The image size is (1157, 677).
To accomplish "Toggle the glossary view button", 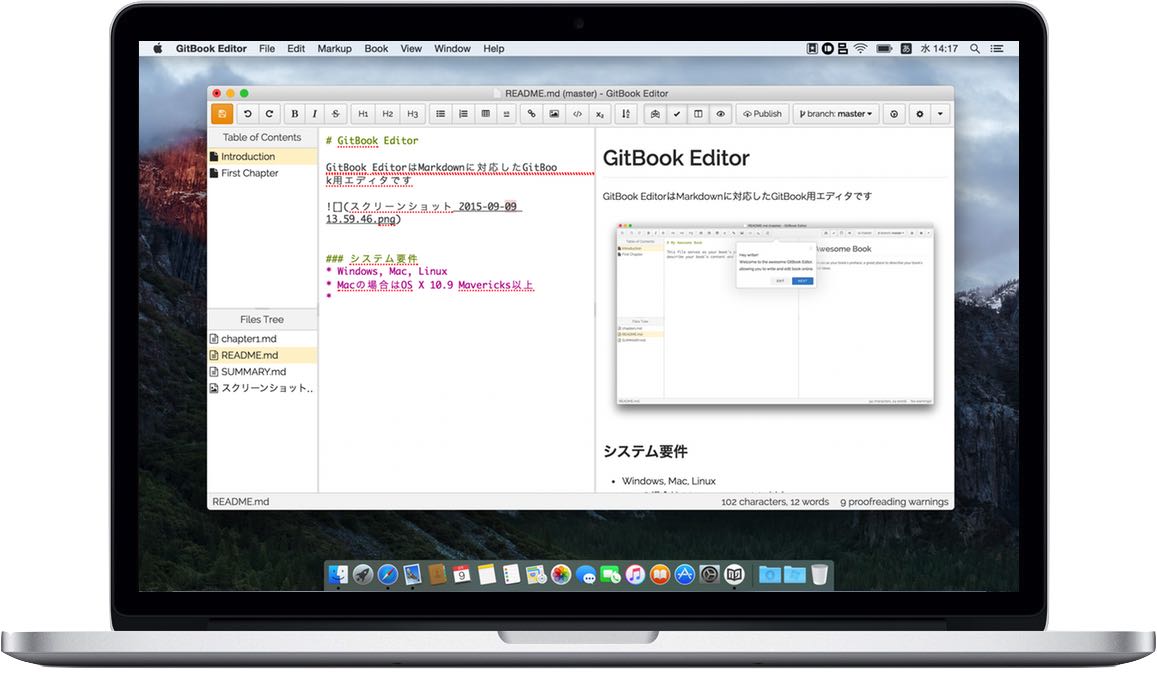I will point(655,114).
